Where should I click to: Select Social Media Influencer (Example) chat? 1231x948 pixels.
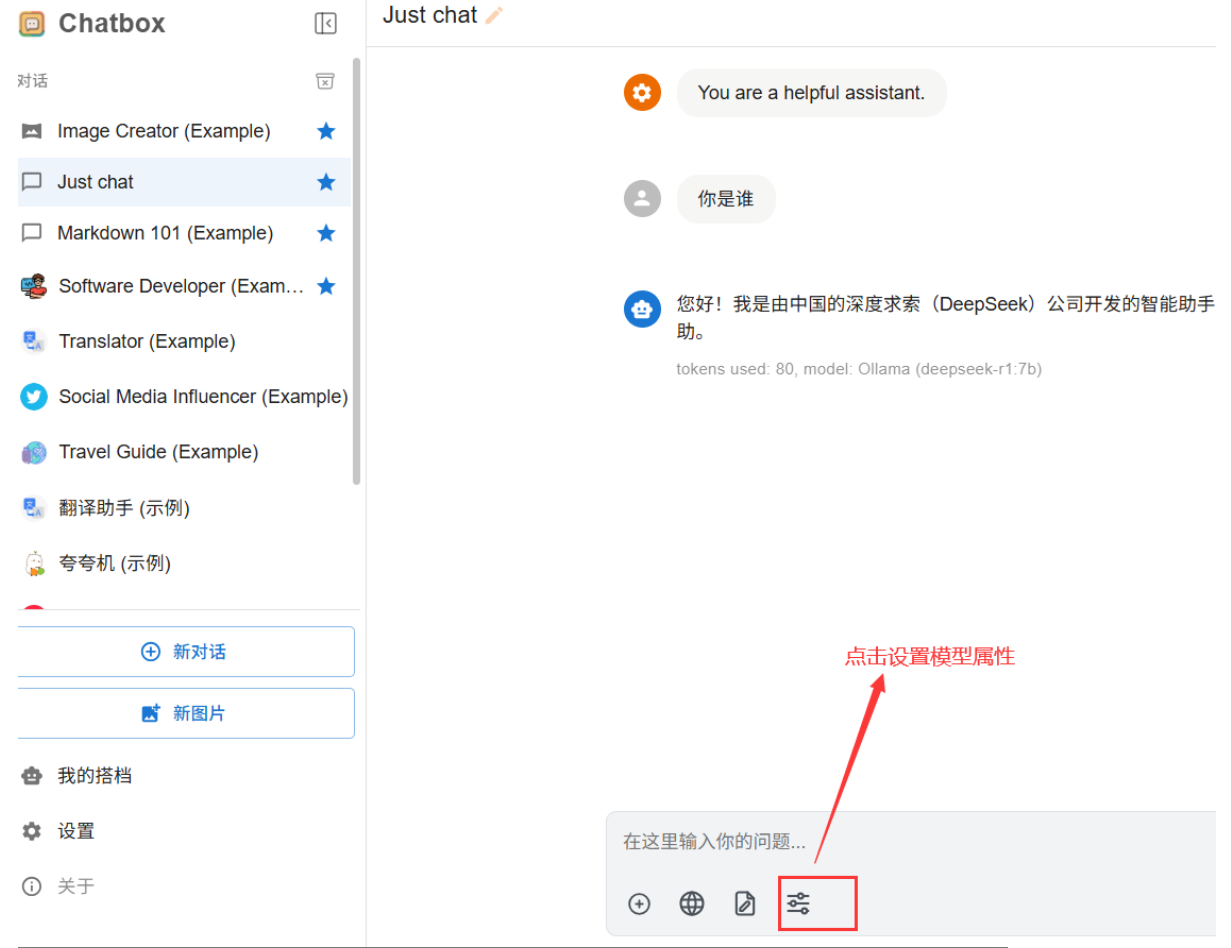pos(203,397)
